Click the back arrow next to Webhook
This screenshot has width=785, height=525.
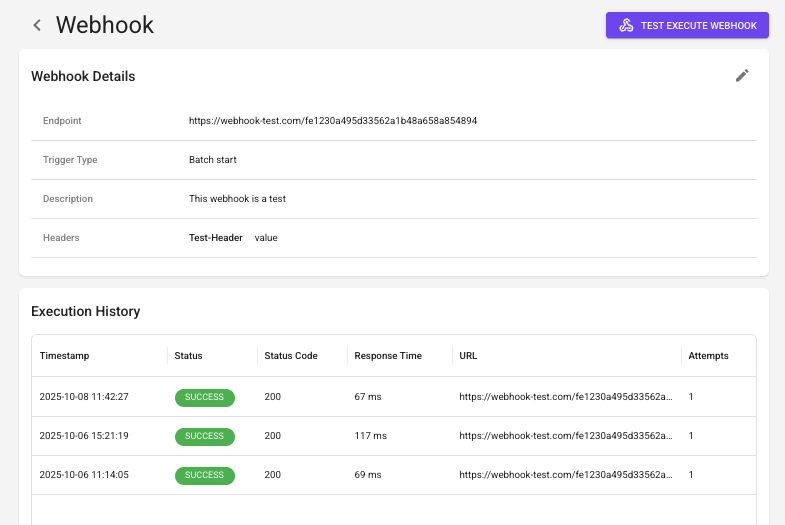(x=37, y=25)
